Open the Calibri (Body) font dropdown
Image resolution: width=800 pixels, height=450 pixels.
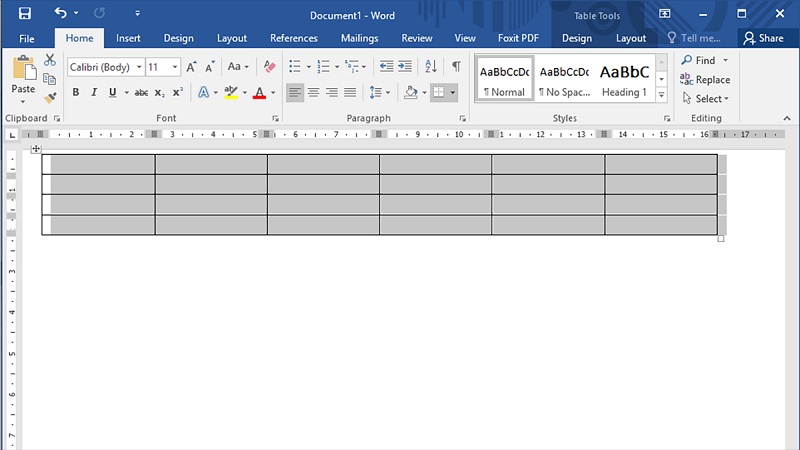point(106,67)
